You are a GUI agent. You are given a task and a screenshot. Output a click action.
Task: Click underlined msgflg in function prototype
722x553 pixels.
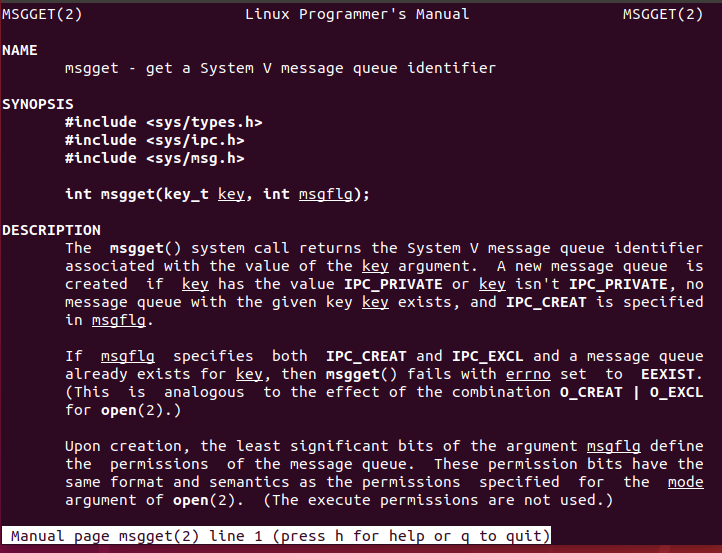[x=326, y=195]
